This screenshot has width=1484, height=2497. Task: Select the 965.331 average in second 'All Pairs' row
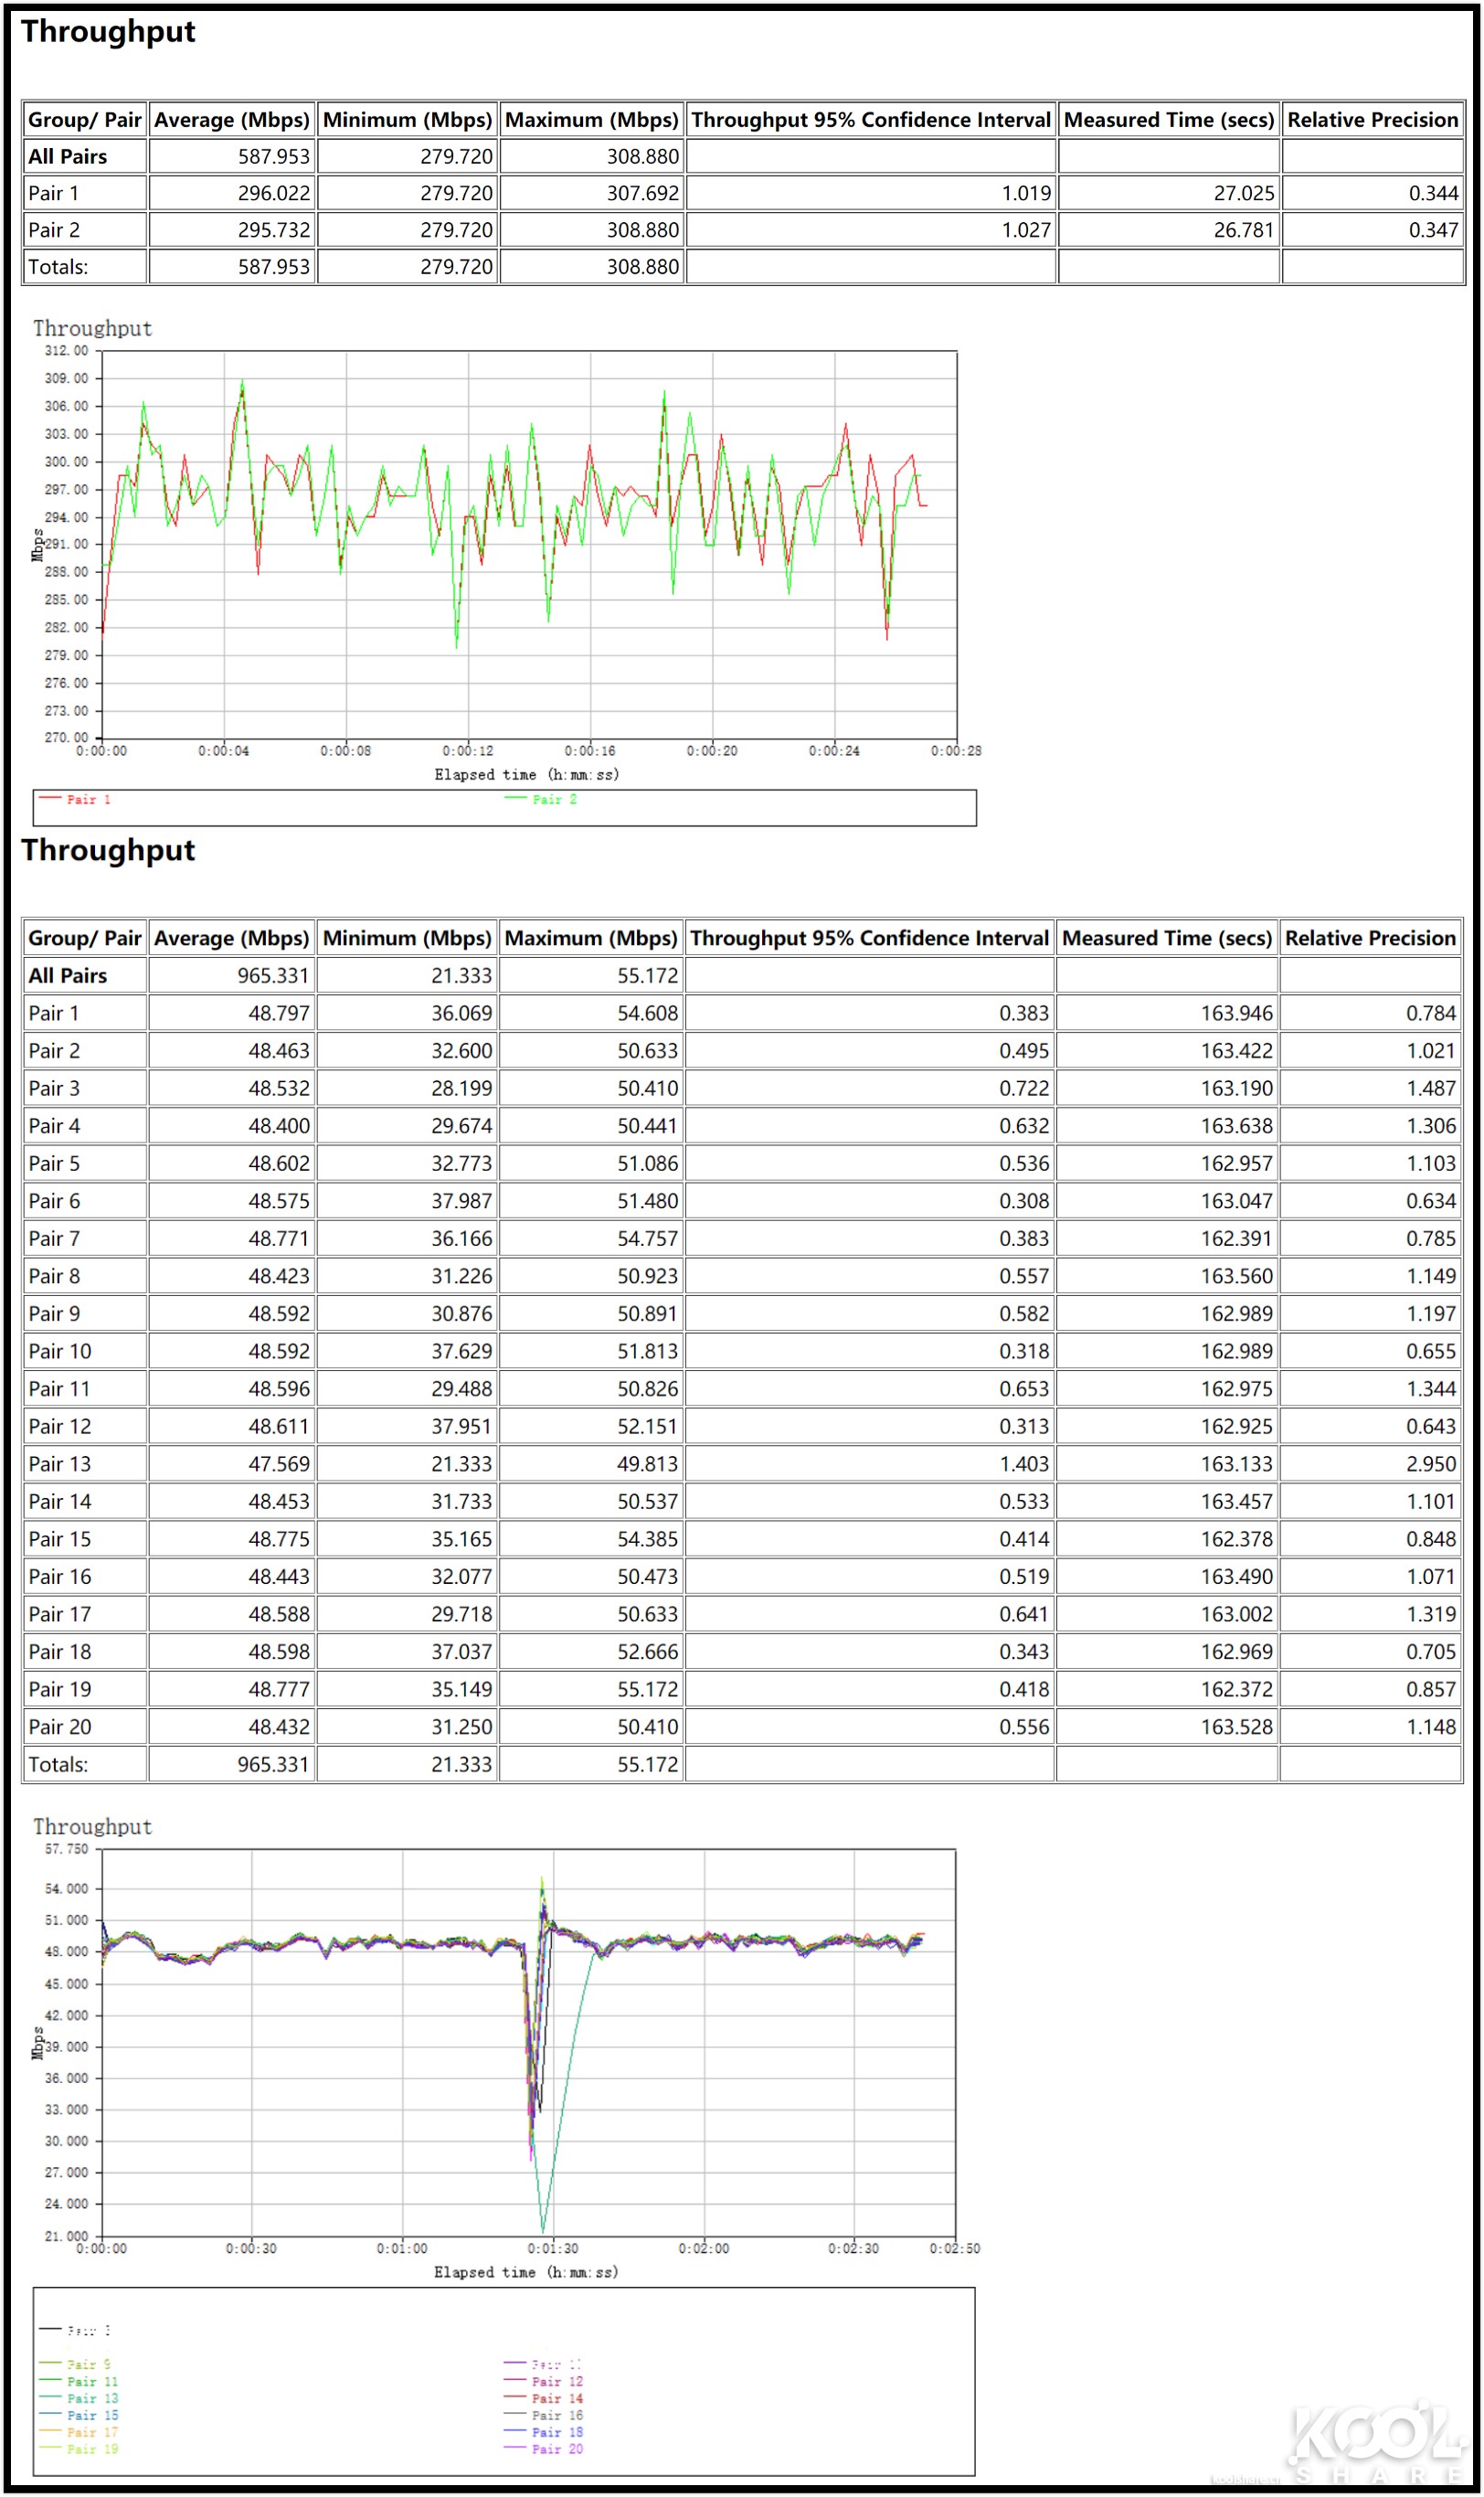tap(273, 975)
